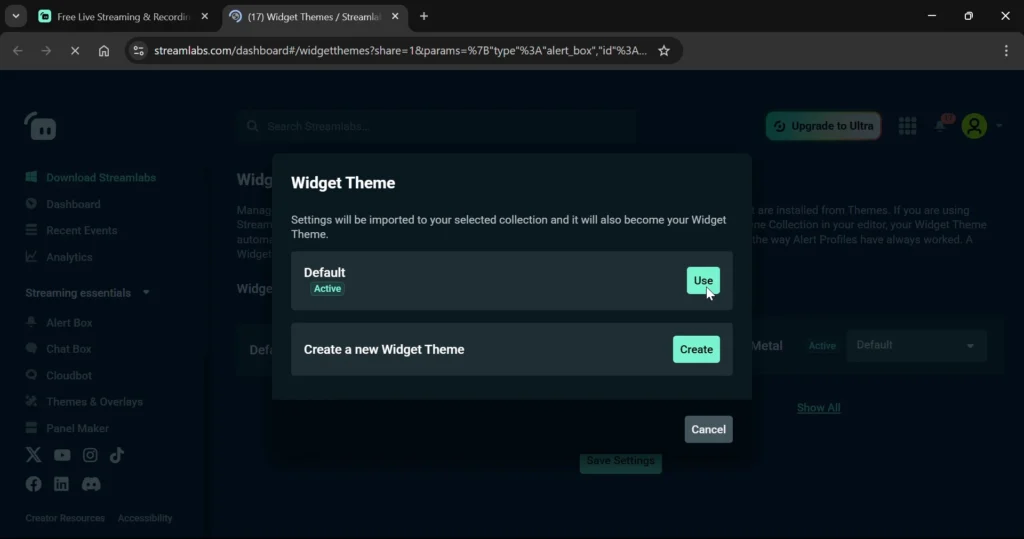Screen dimensions: 1024x539
Task: Open Panel Maker in sidebar
Action: point(77,429)
